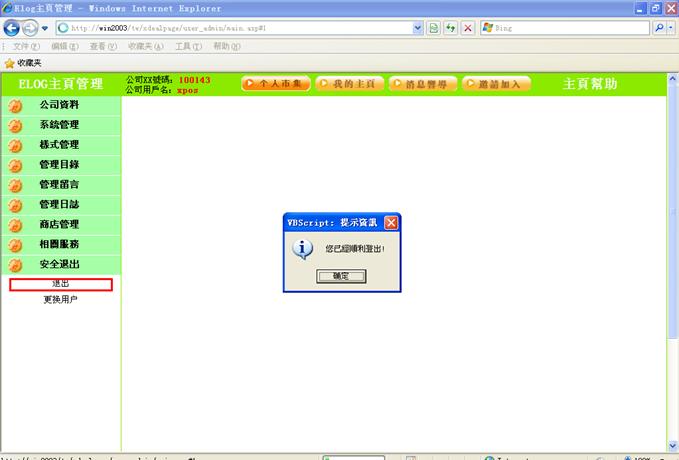Click the browser Back arrow button
The height and width of the screenshot is (460, 679).
click(x=13, y=28)
